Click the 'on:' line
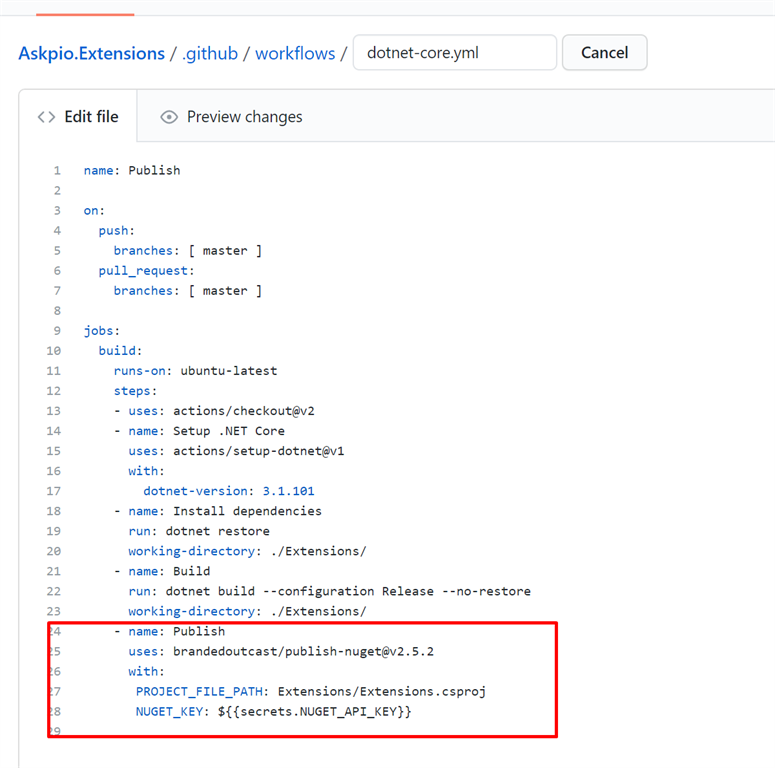775x768 pixels. coord(94,211)
